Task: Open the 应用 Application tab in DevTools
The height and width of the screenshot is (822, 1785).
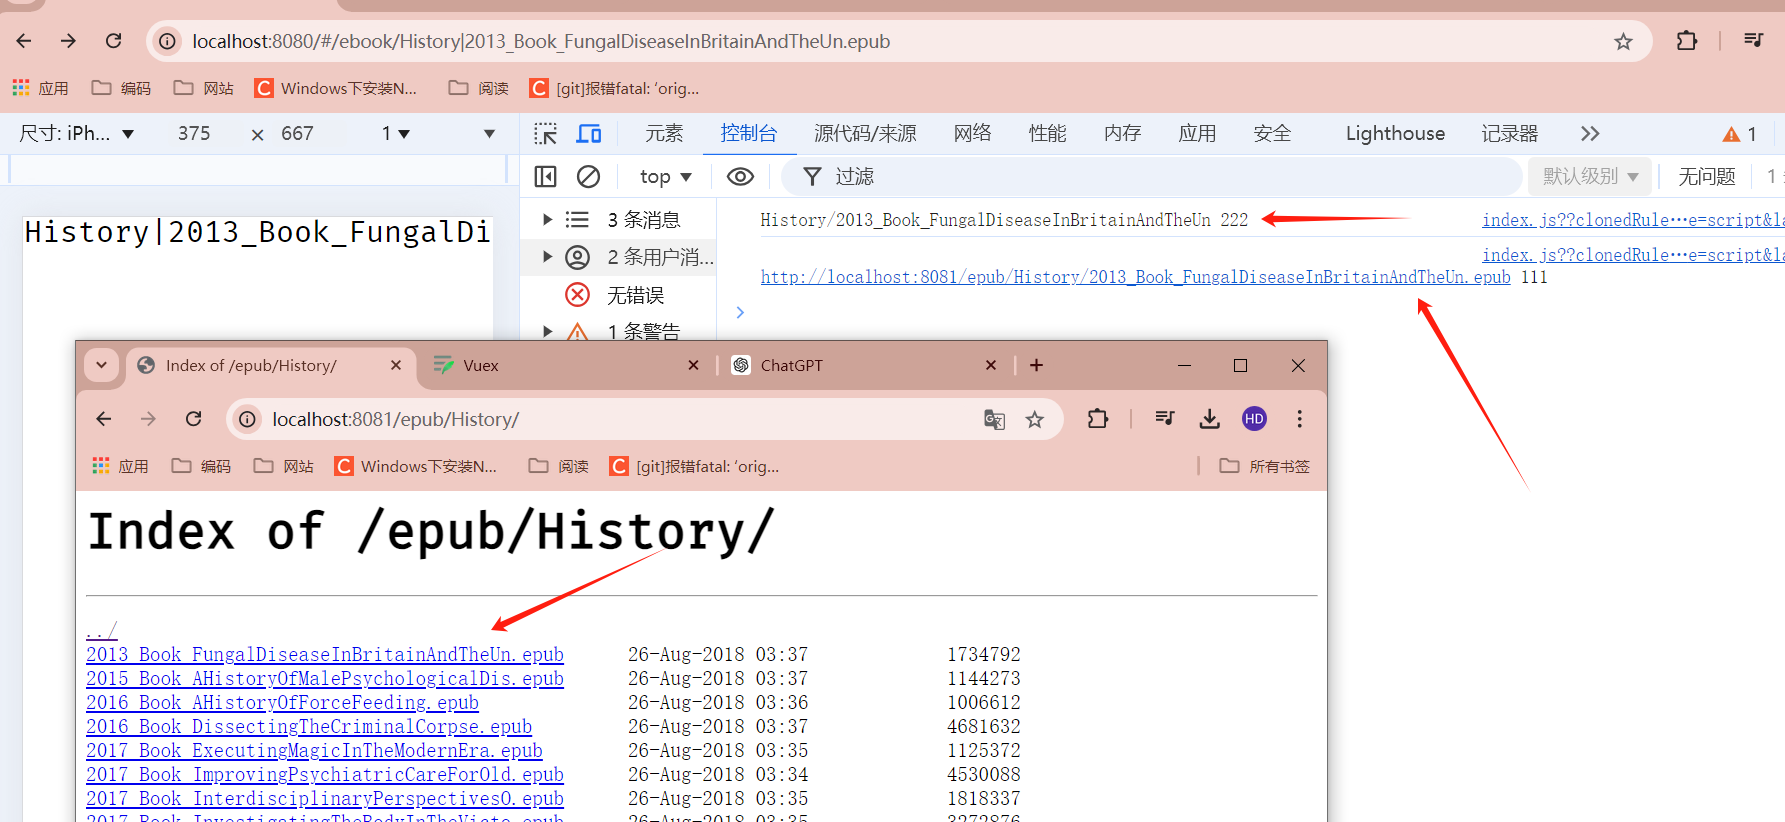Action: pyautogui.click(x=1198, y=134)
